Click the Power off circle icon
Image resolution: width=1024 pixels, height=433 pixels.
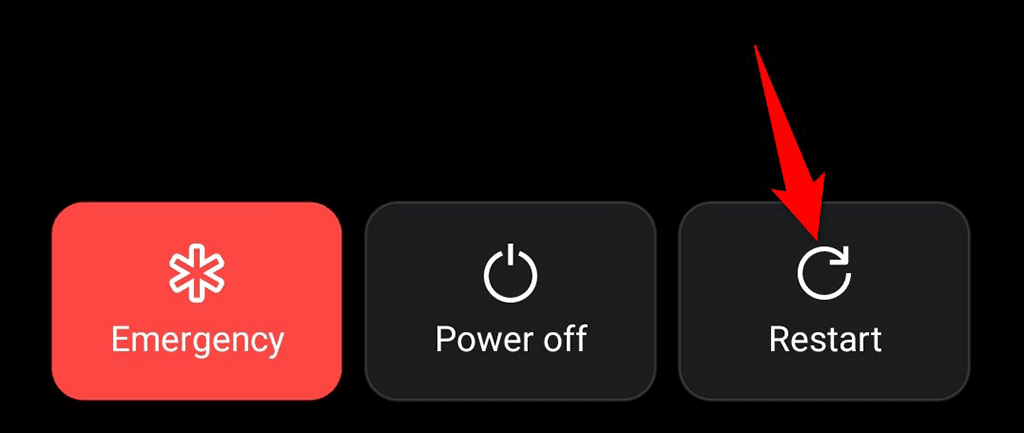pos(511,273)
